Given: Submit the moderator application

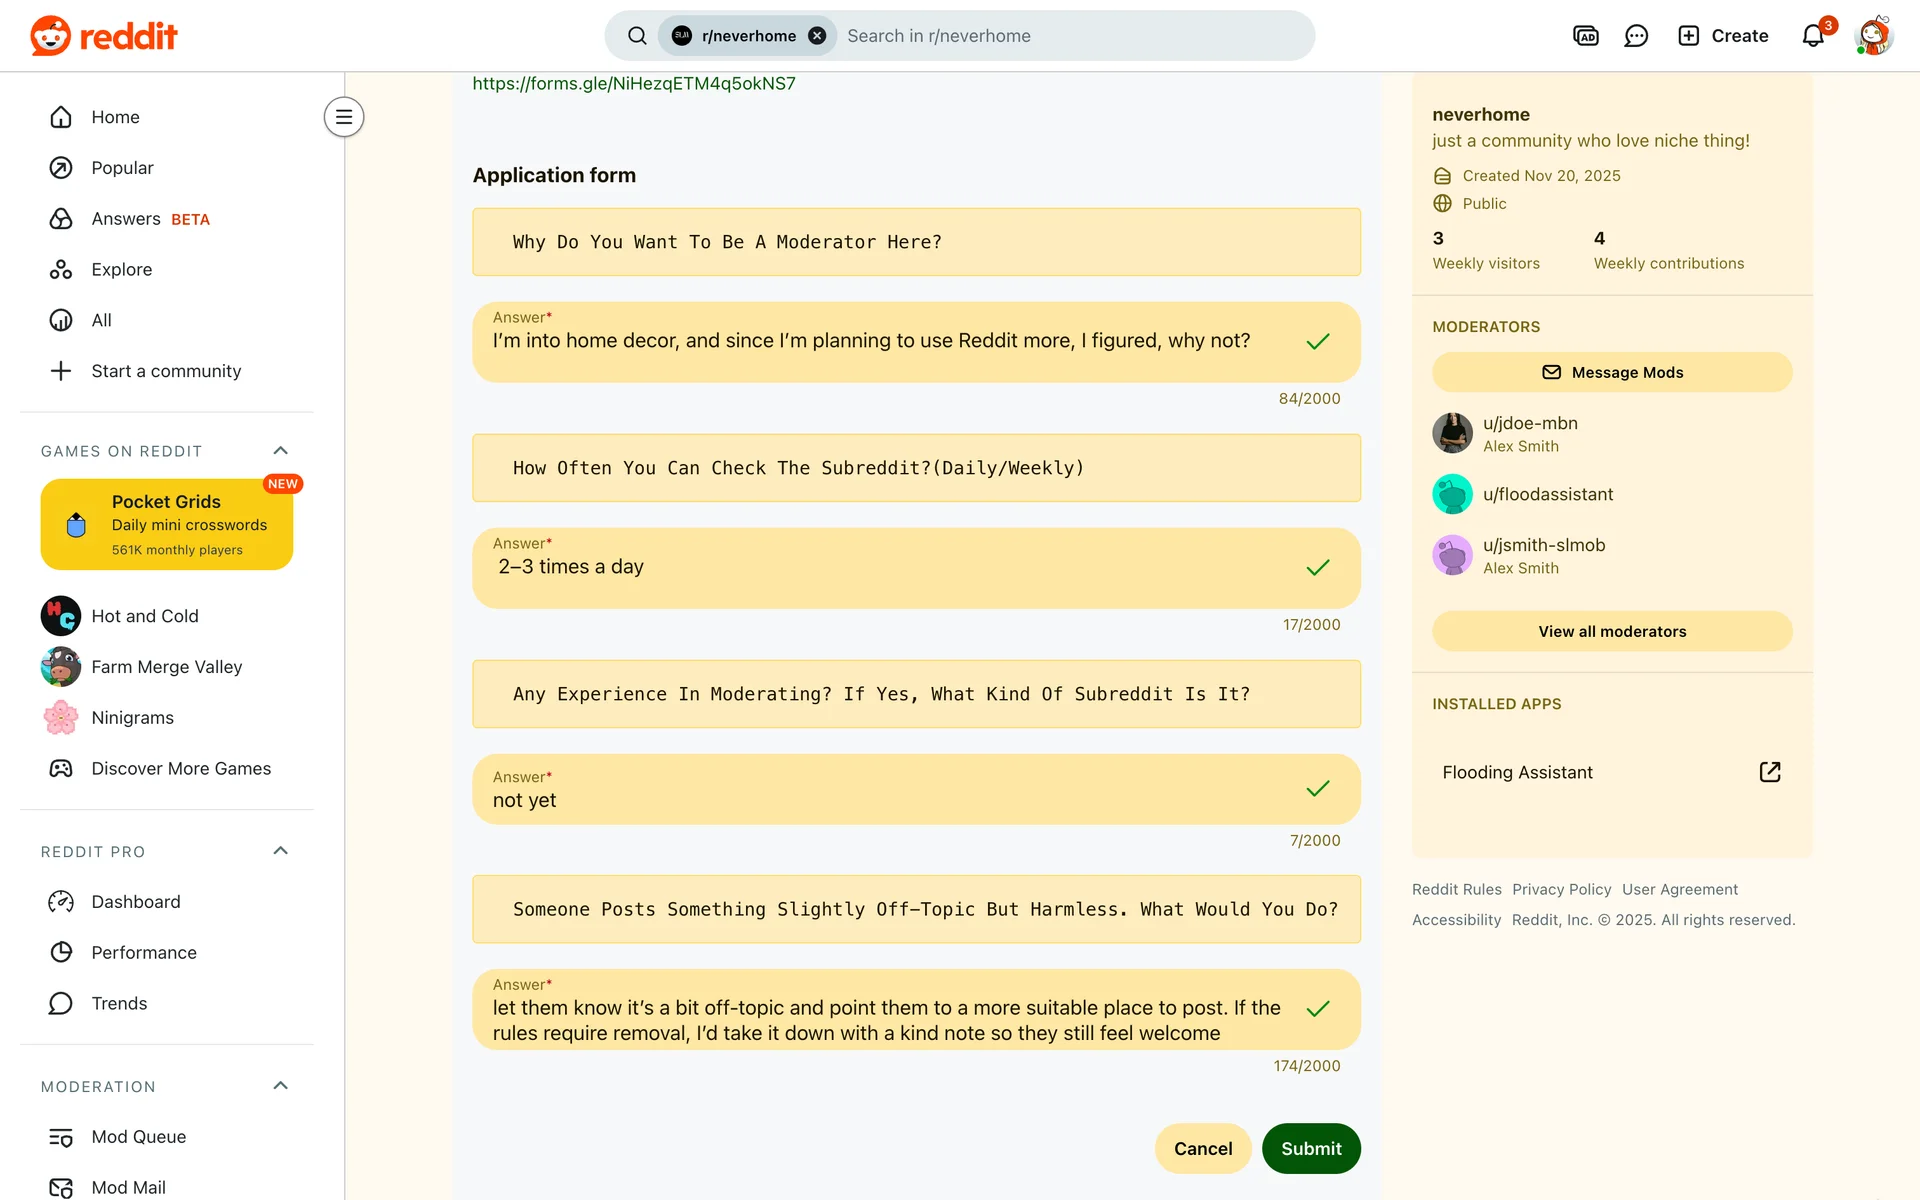Looking at the screenshot, I should pos(1310,1148).
